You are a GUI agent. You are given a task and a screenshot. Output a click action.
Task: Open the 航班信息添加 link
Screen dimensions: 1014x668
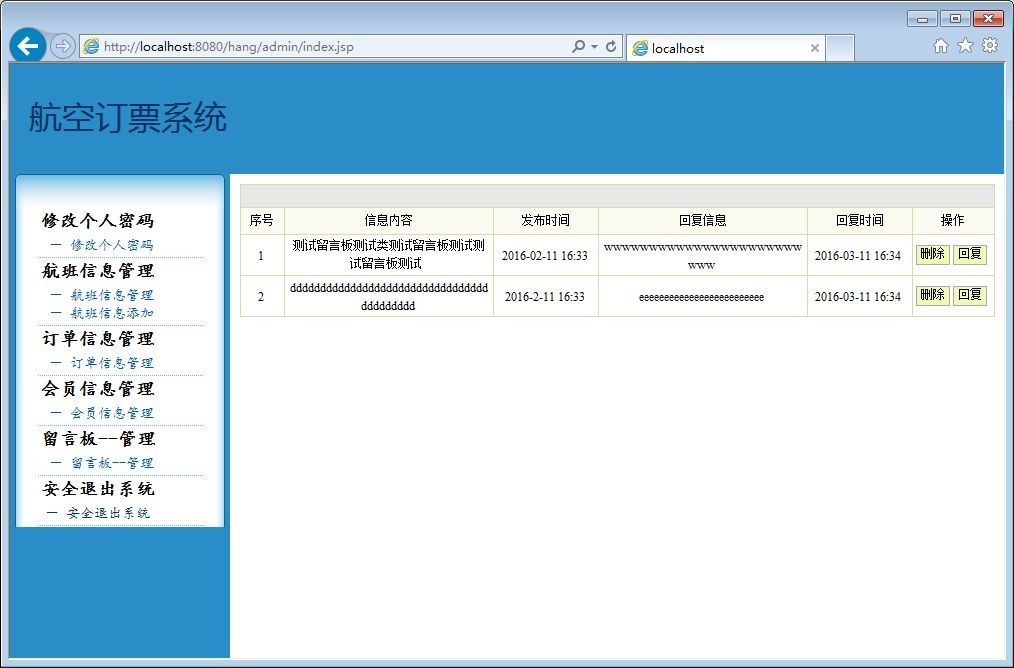point(111,313)
